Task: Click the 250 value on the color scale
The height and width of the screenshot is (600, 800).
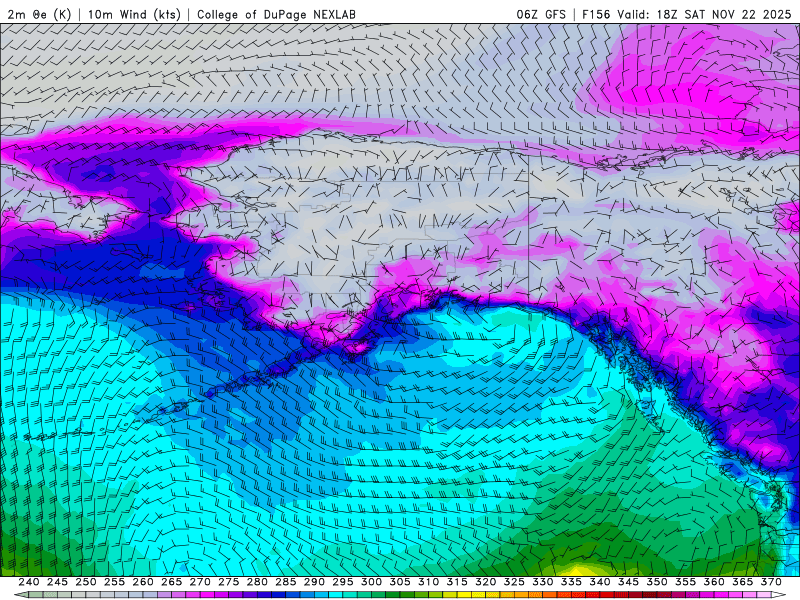Action: point(86,582)
